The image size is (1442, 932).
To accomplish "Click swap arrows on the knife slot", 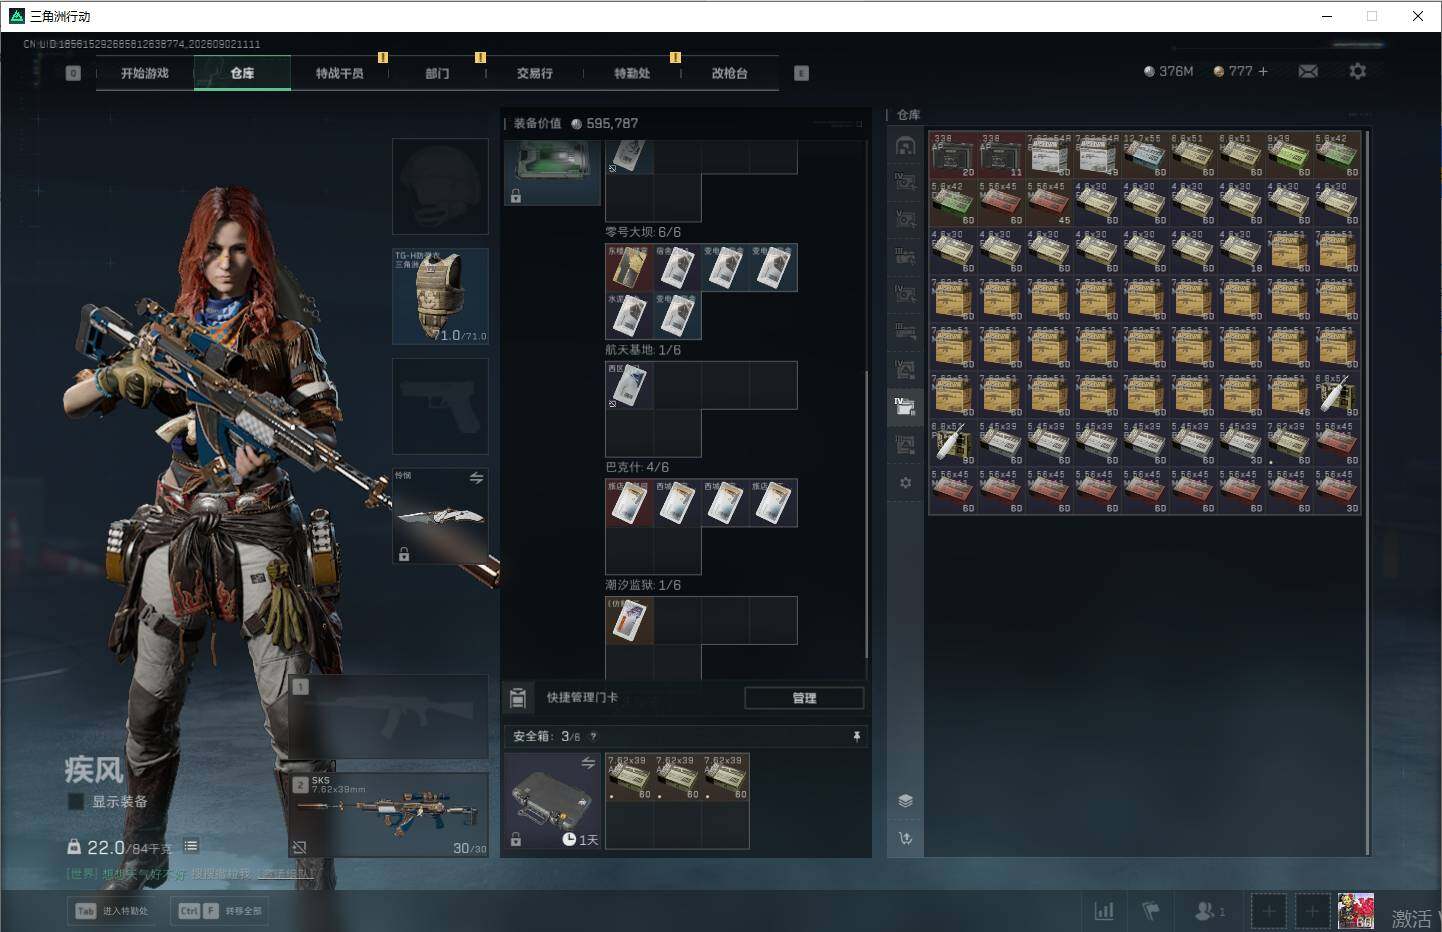I will click(x=476, y=478).
